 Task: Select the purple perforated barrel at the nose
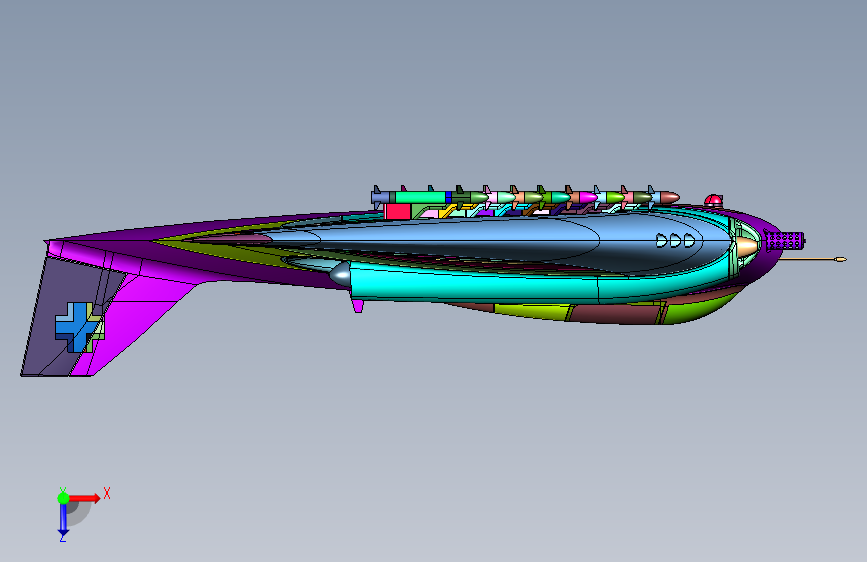point(784,241)
